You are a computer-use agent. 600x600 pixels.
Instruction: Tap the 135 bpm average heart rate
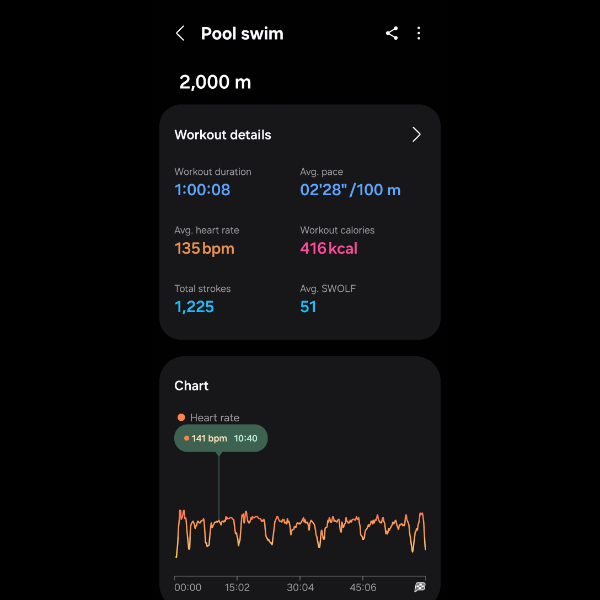click(207, 248)
